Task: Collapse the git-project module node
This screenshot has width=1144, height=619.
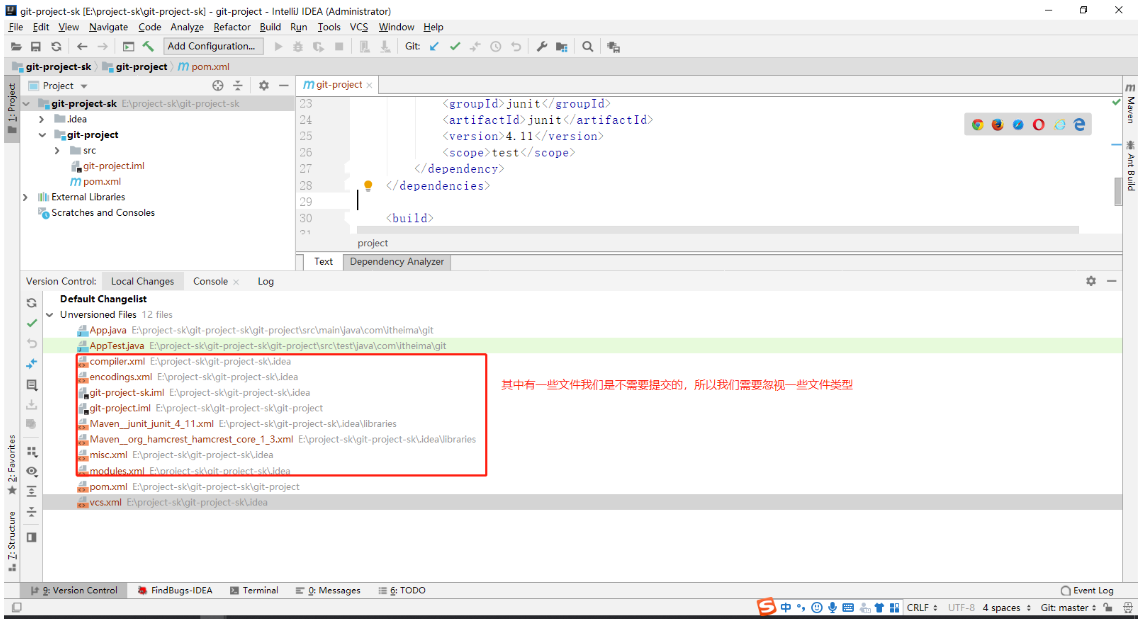Action: coord(42,135)
